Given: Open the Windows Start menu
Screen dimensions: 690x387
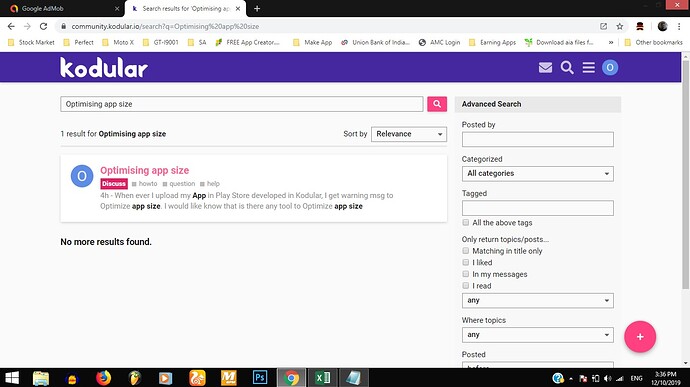Looking at the screenshot, I should click(11, 378).
